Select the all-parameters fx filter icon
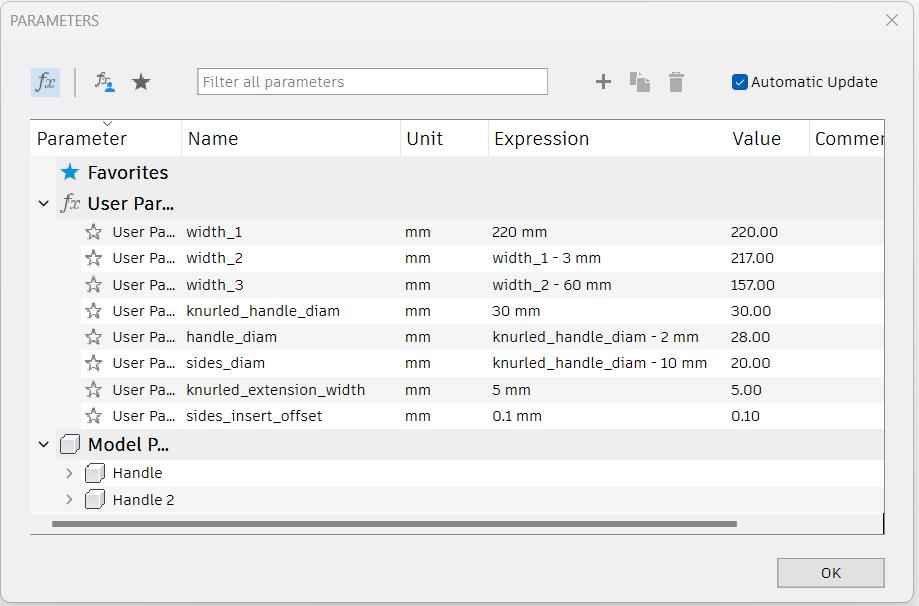The height and width of the screenshot is (606, 919). (x=45, y=82)
